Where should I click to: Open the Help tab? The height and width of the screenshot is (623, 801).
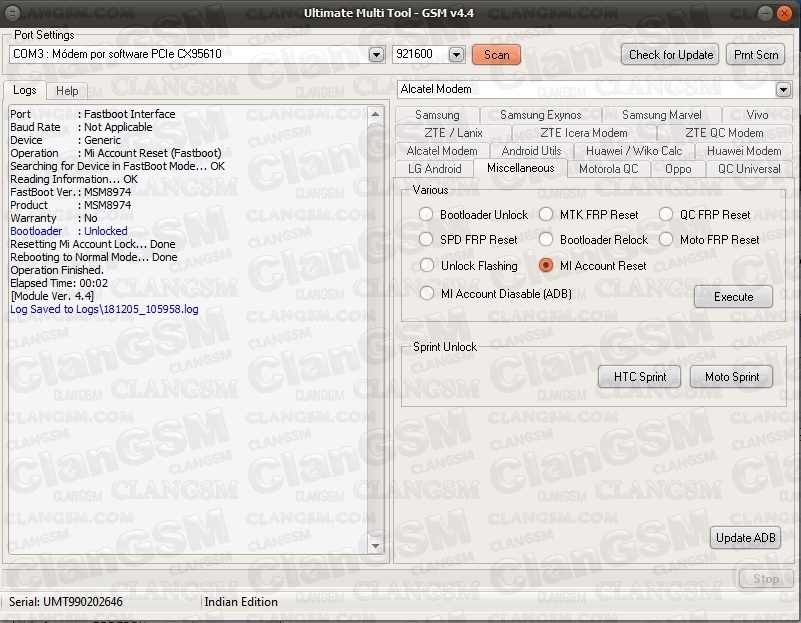click(x=67, y=91)
